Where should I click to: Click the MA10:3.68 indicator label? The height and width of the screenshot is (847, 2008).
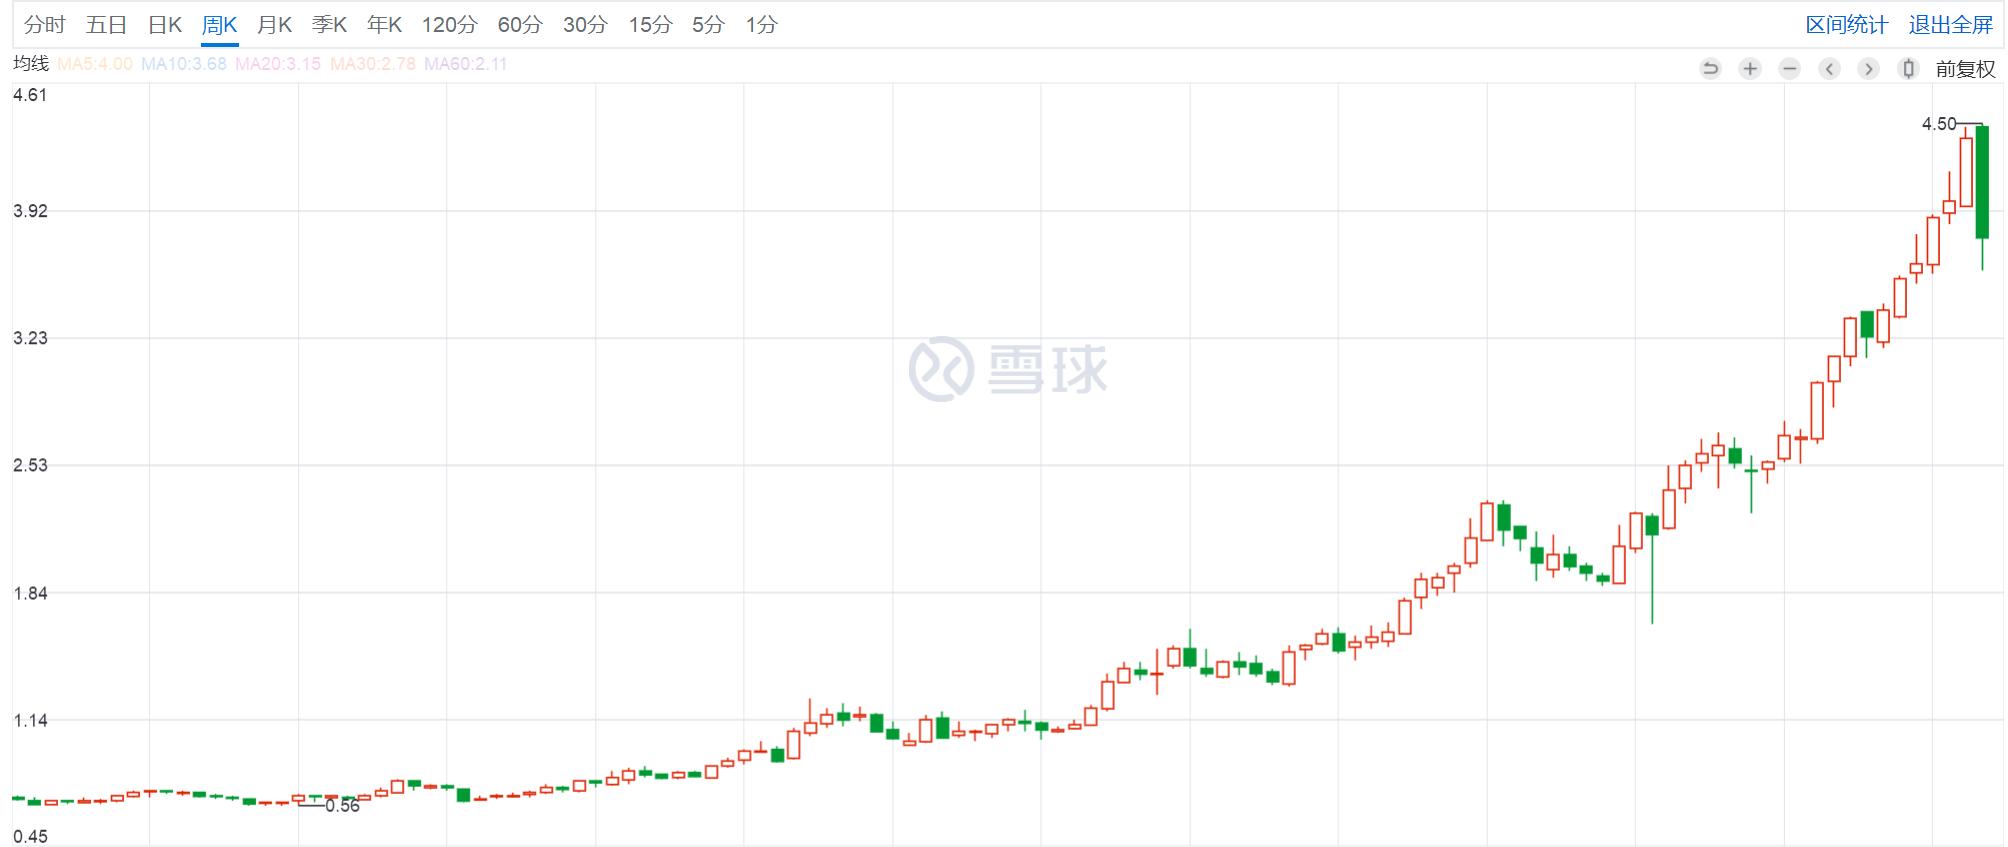tap(184, 64)
